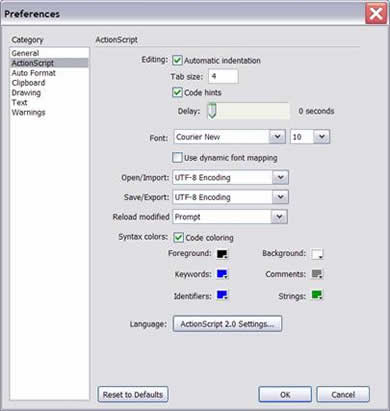This screenshot has width=390, height=411.
Task: Click the Tab size input field
Action: tap(223, 76)
